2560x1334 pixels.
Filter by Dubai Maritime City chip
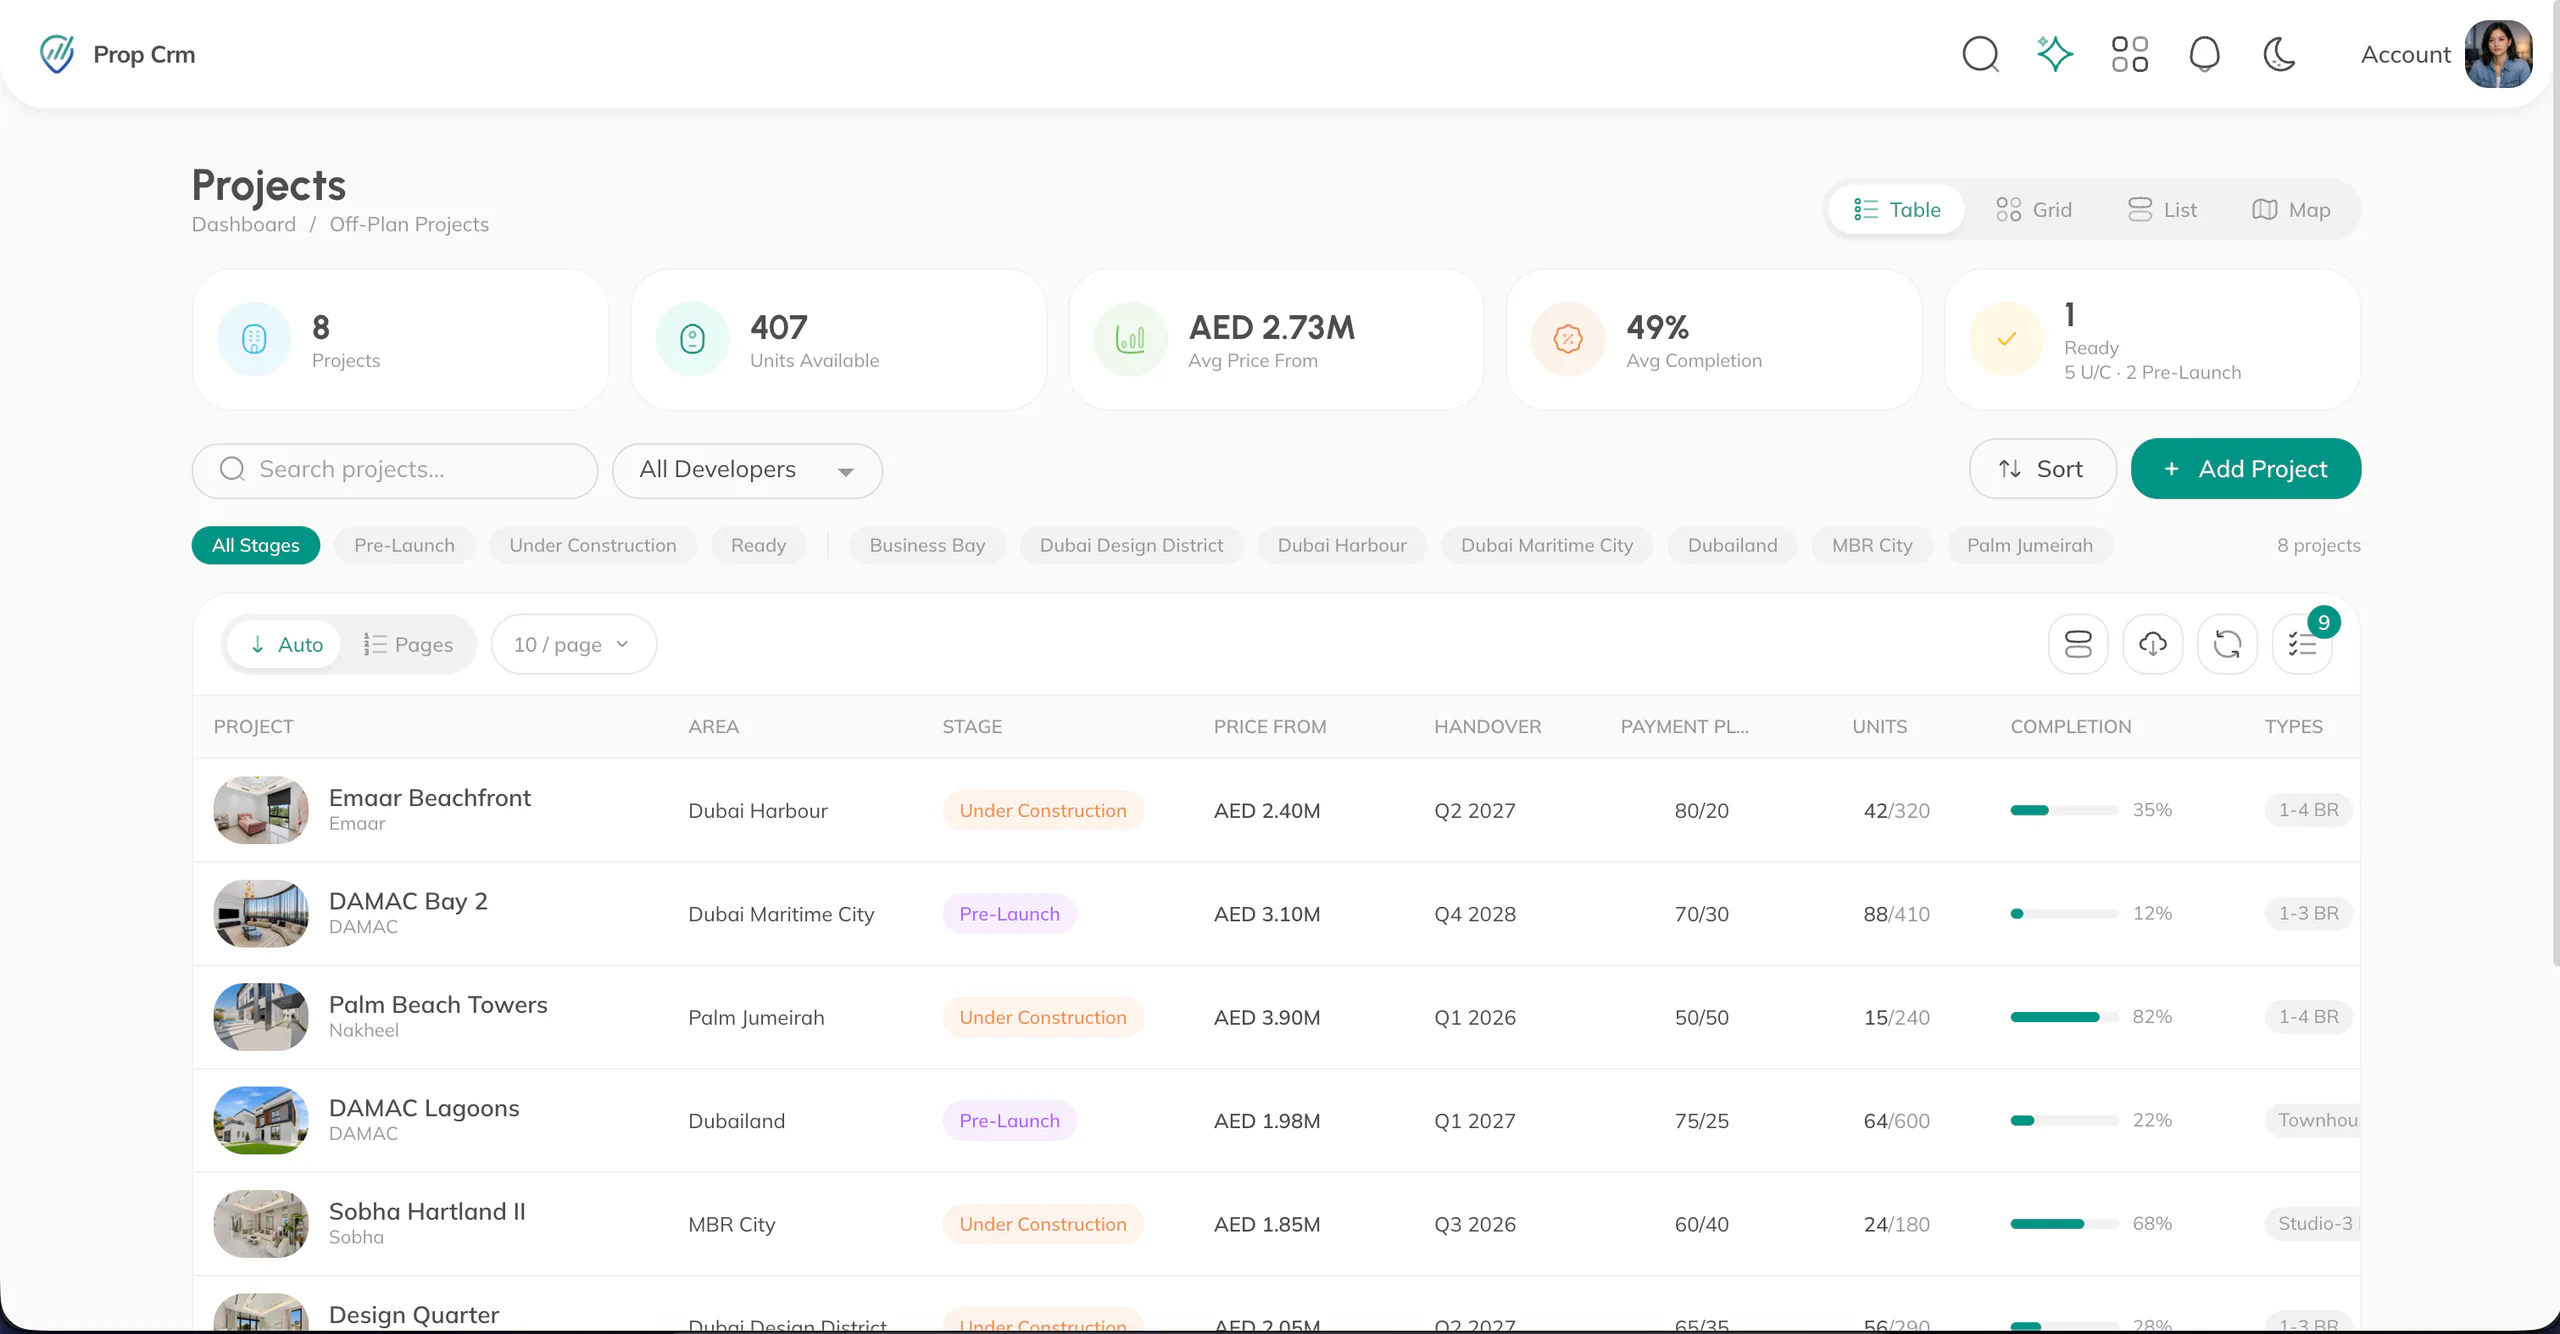[x=1547, y=545]
